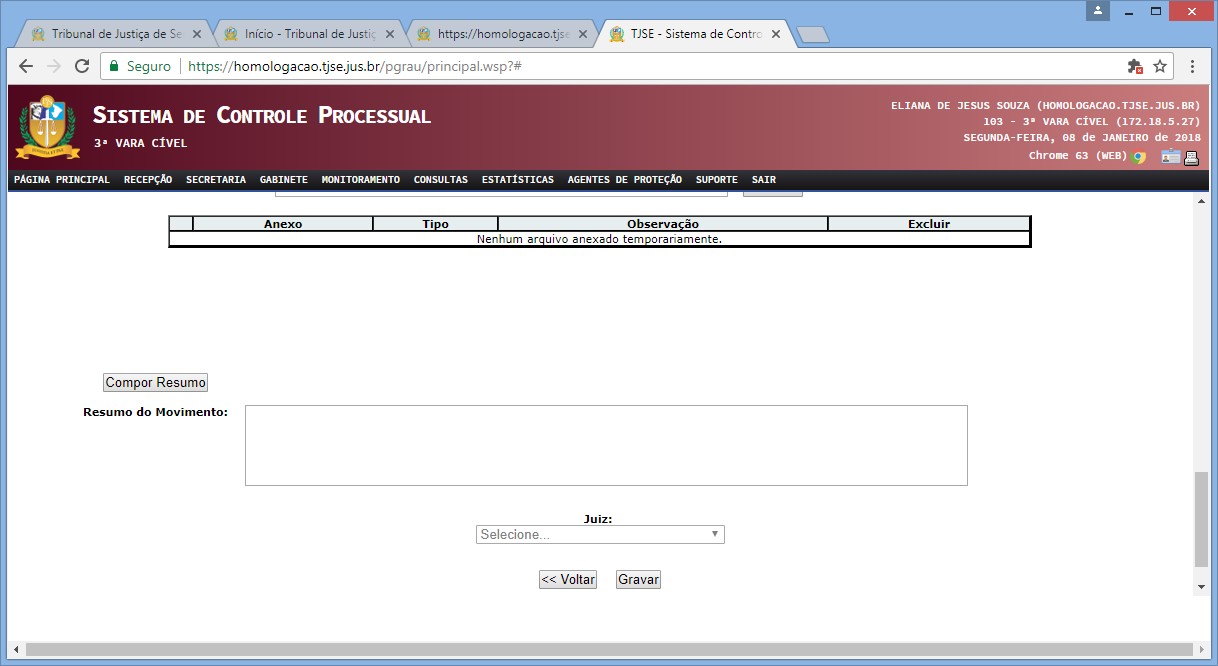The height and width of the screenshot is (666, 1218).
Task: Click the user ID card icon
Action: click(1170, 157)
